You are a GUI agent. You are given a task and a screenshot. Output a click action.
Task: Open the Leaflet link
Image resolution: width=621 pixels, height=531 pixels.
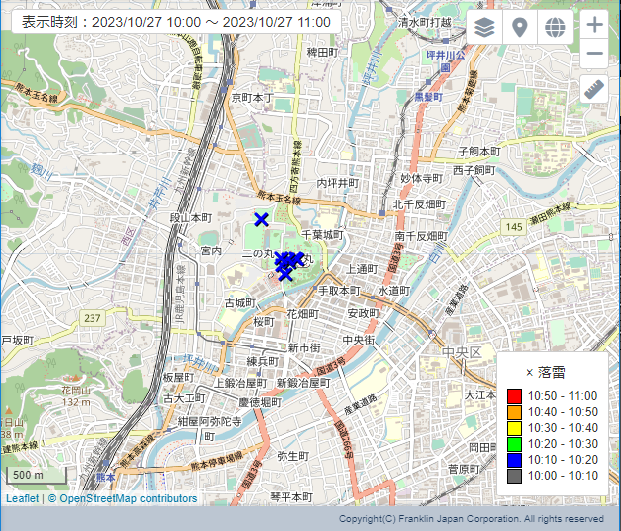[23, 498]
